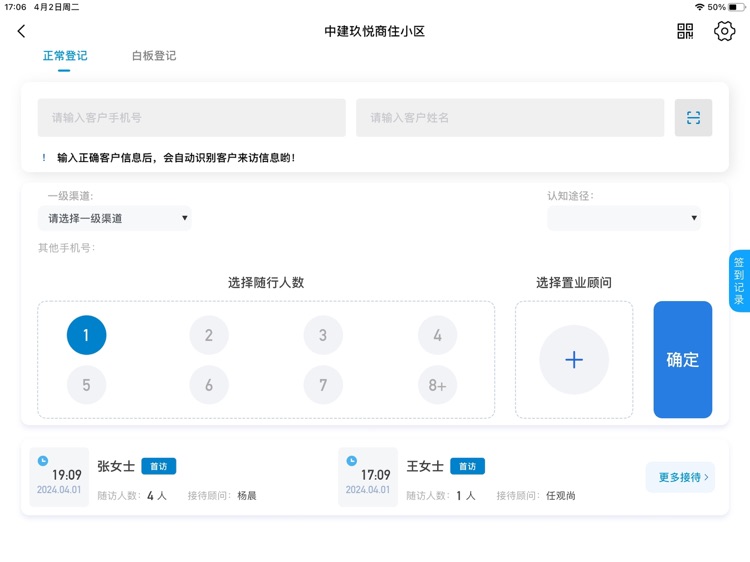Tap the Wi-Fi icon in the status bar
The height and width of the screenshot is (562, 750).
700,7
